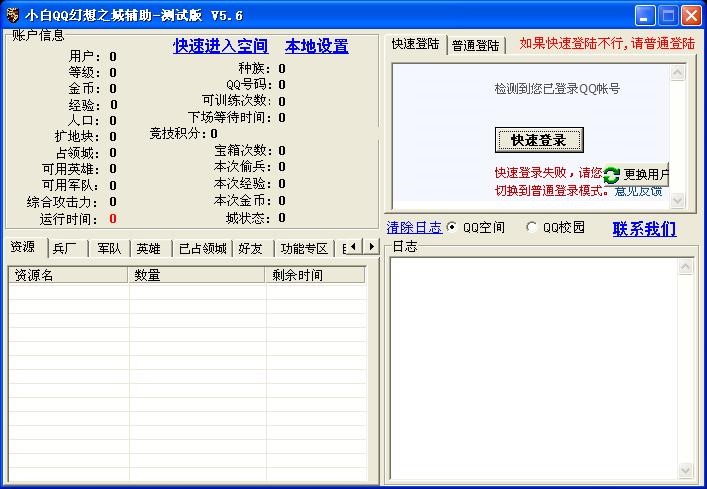The height and width of the screenshot is (489, 707).
Task: Click the QQ号码 label
Action: [x=249, y=85]
